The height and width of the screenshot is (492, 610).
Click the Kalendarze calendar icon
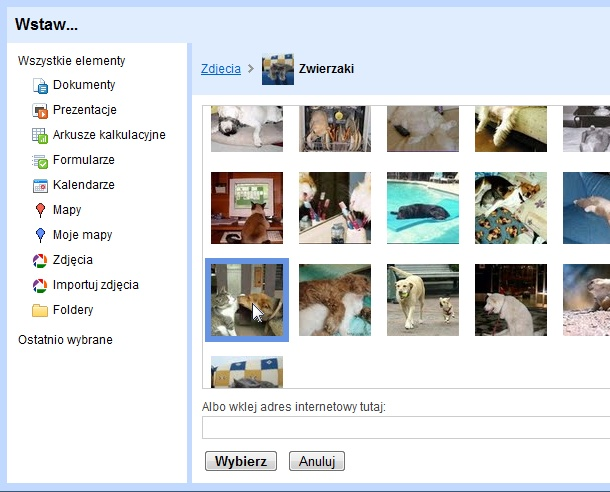point(40,186)
